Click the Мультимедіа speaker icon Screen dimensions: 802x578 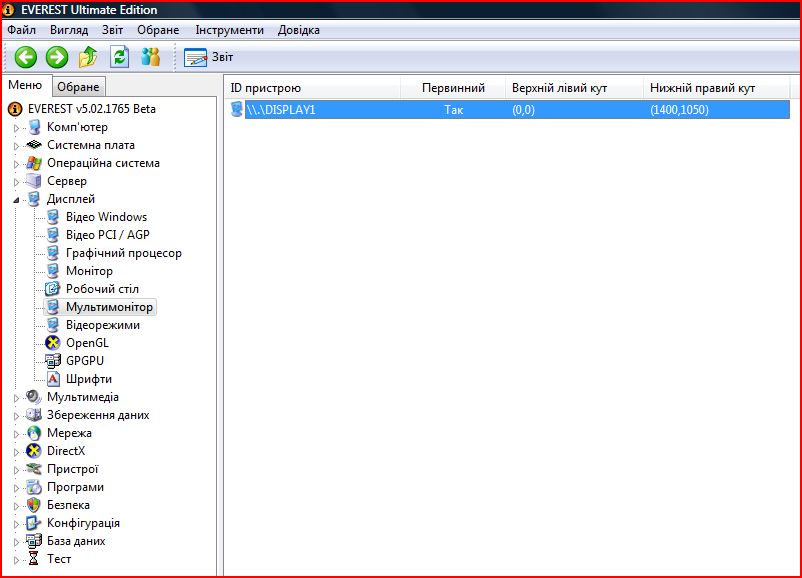click(x=34, y=397)
